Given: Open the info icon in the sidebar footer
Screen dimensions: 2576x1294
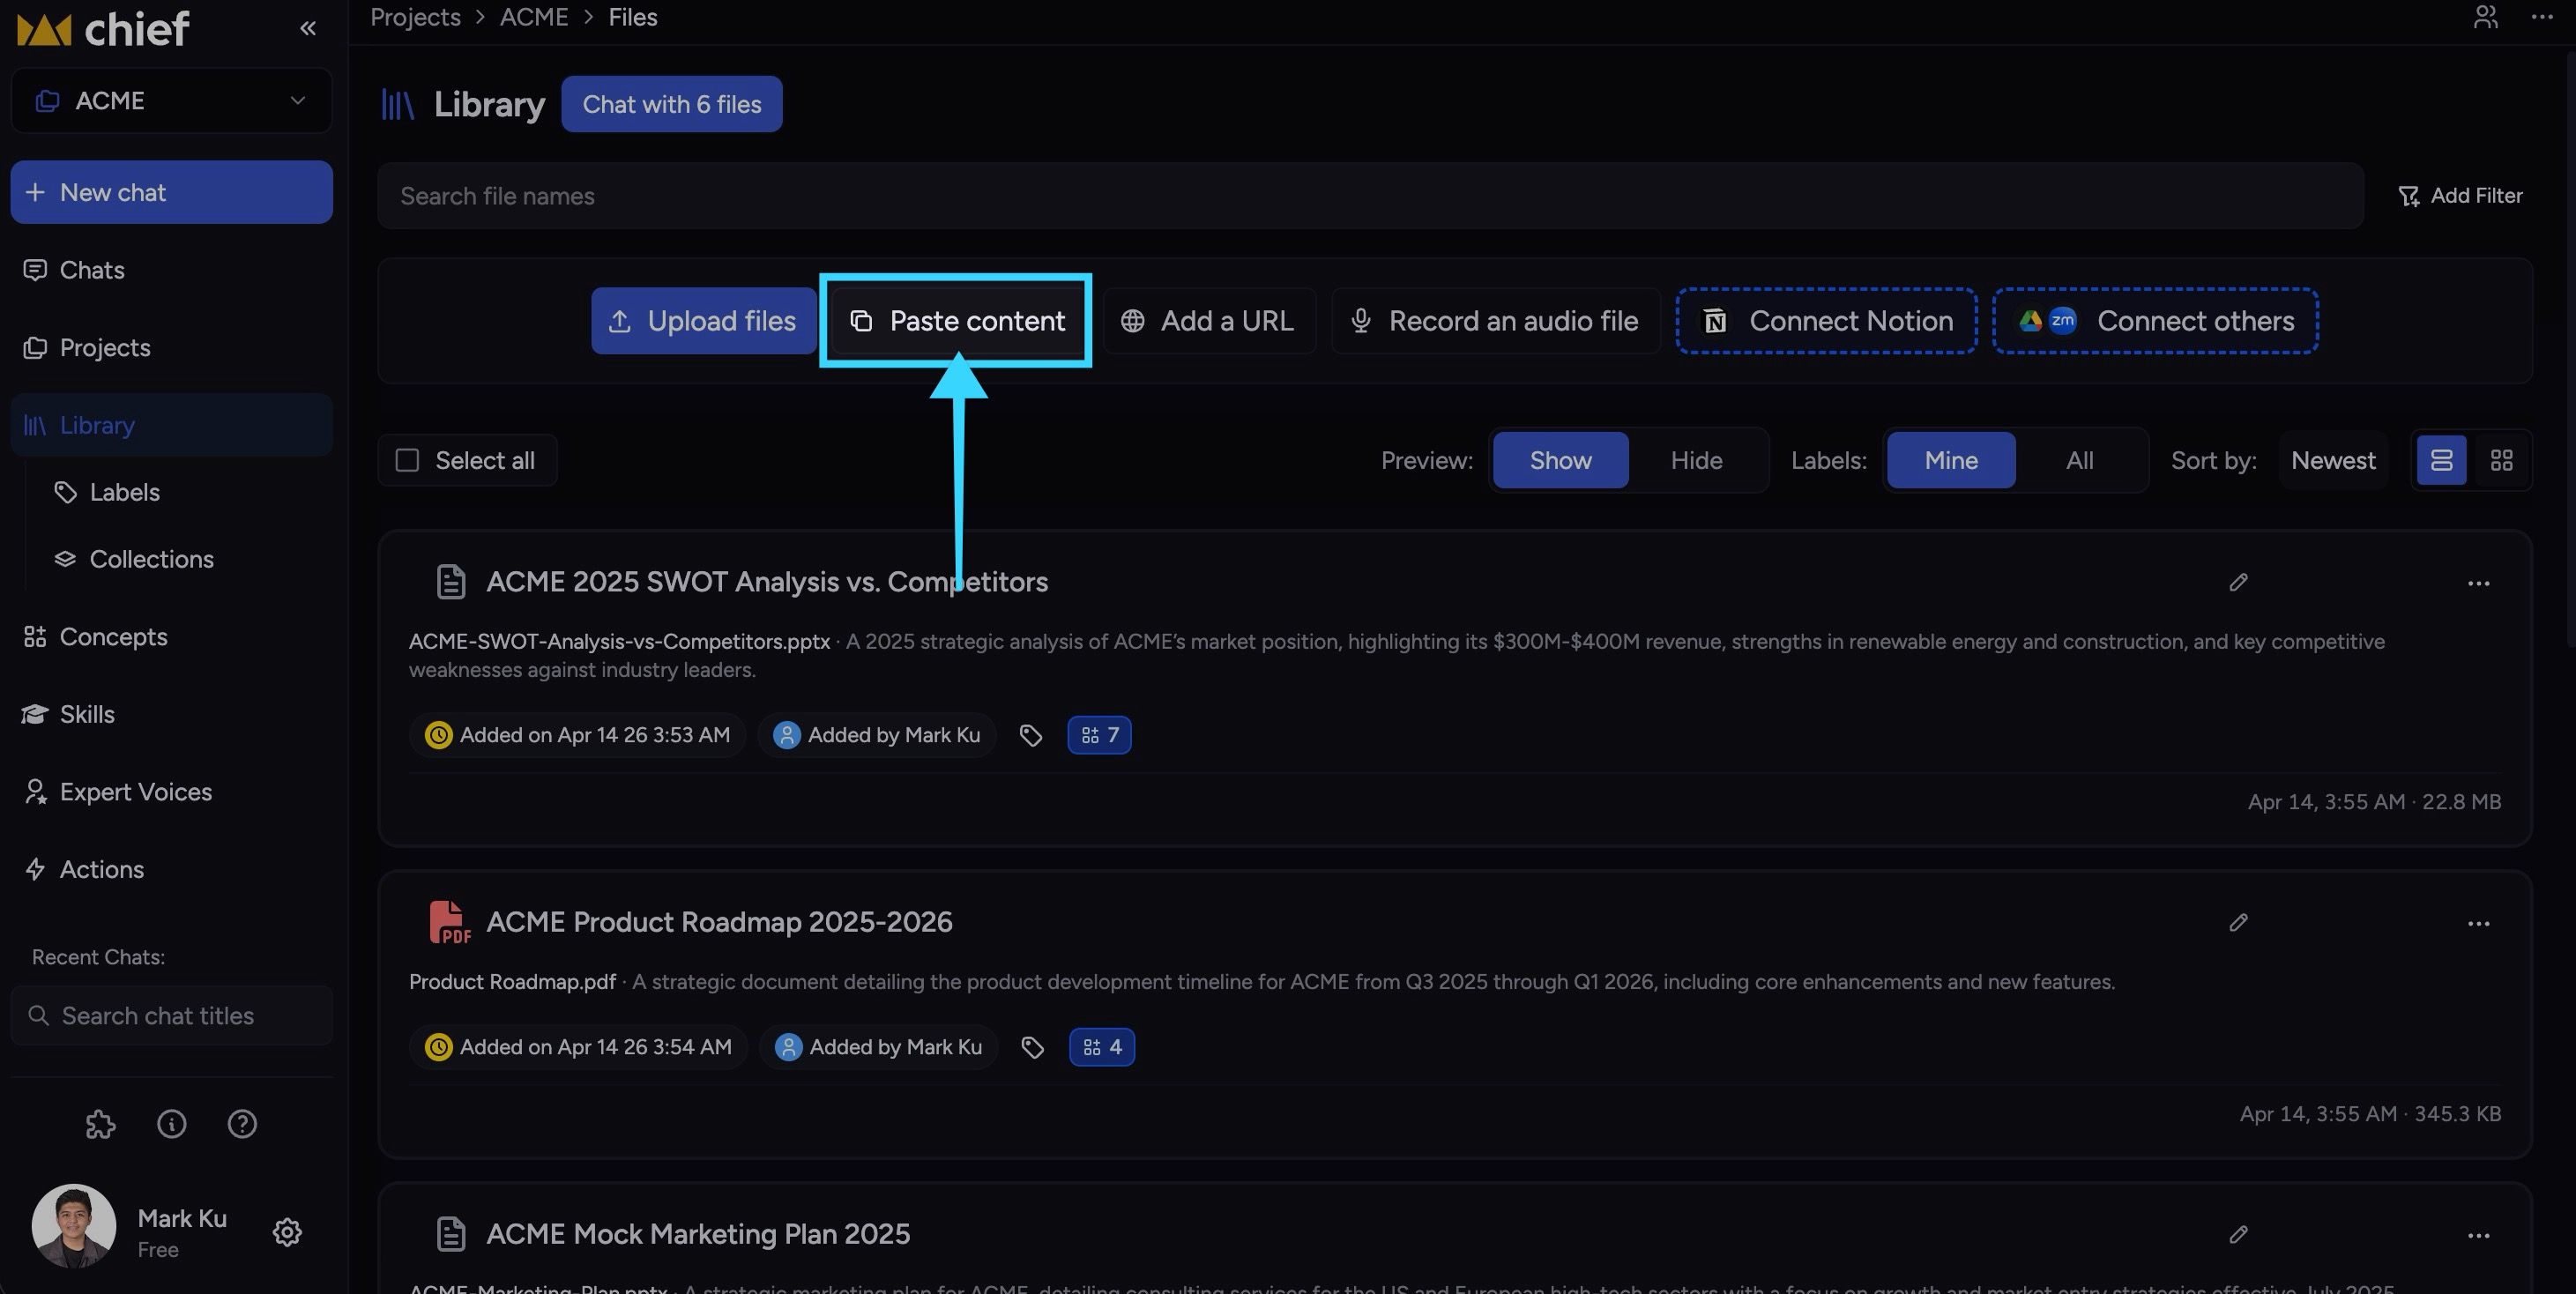Looking at the screenshot, I should (x=171, y=1124).
